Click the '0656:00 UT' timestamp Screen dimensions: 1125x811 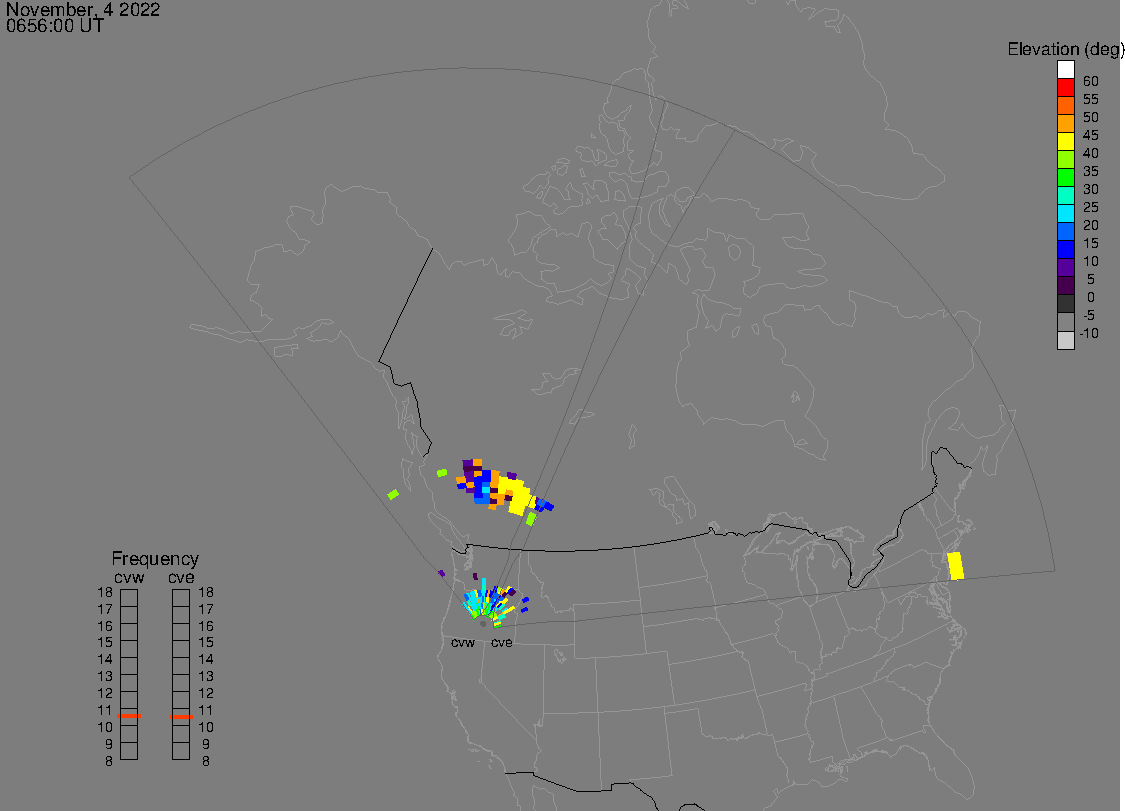click(55, 27)
